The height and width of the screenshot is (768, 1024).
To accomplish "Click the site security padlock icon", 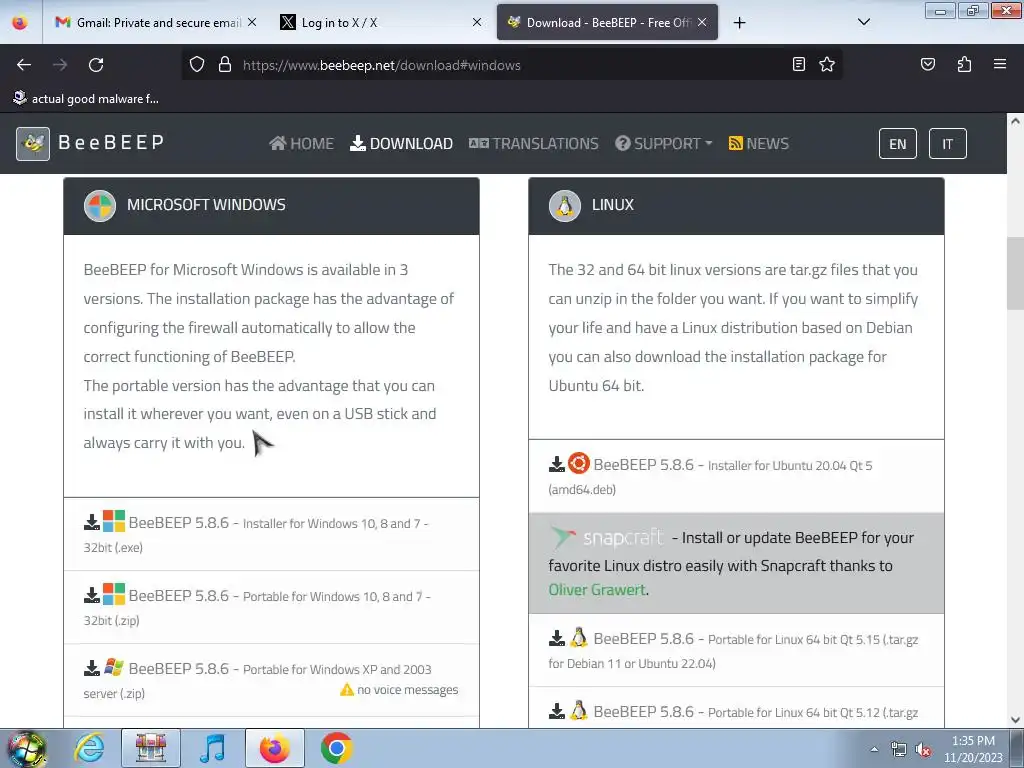I will click(x=225, y=65).
